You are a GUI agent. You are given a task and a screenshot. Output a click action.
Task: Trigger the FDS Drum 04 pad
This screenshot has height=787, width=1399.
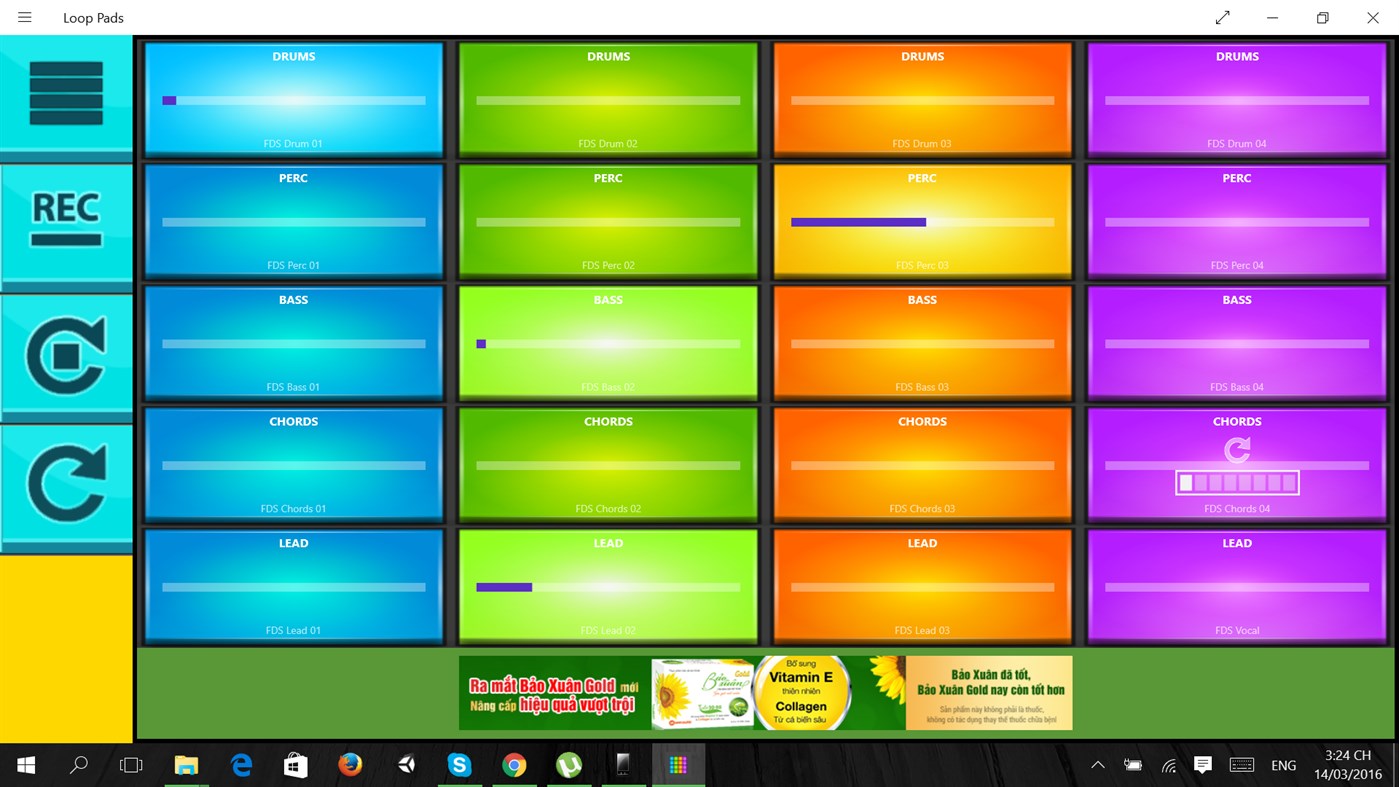(1236, 98)
